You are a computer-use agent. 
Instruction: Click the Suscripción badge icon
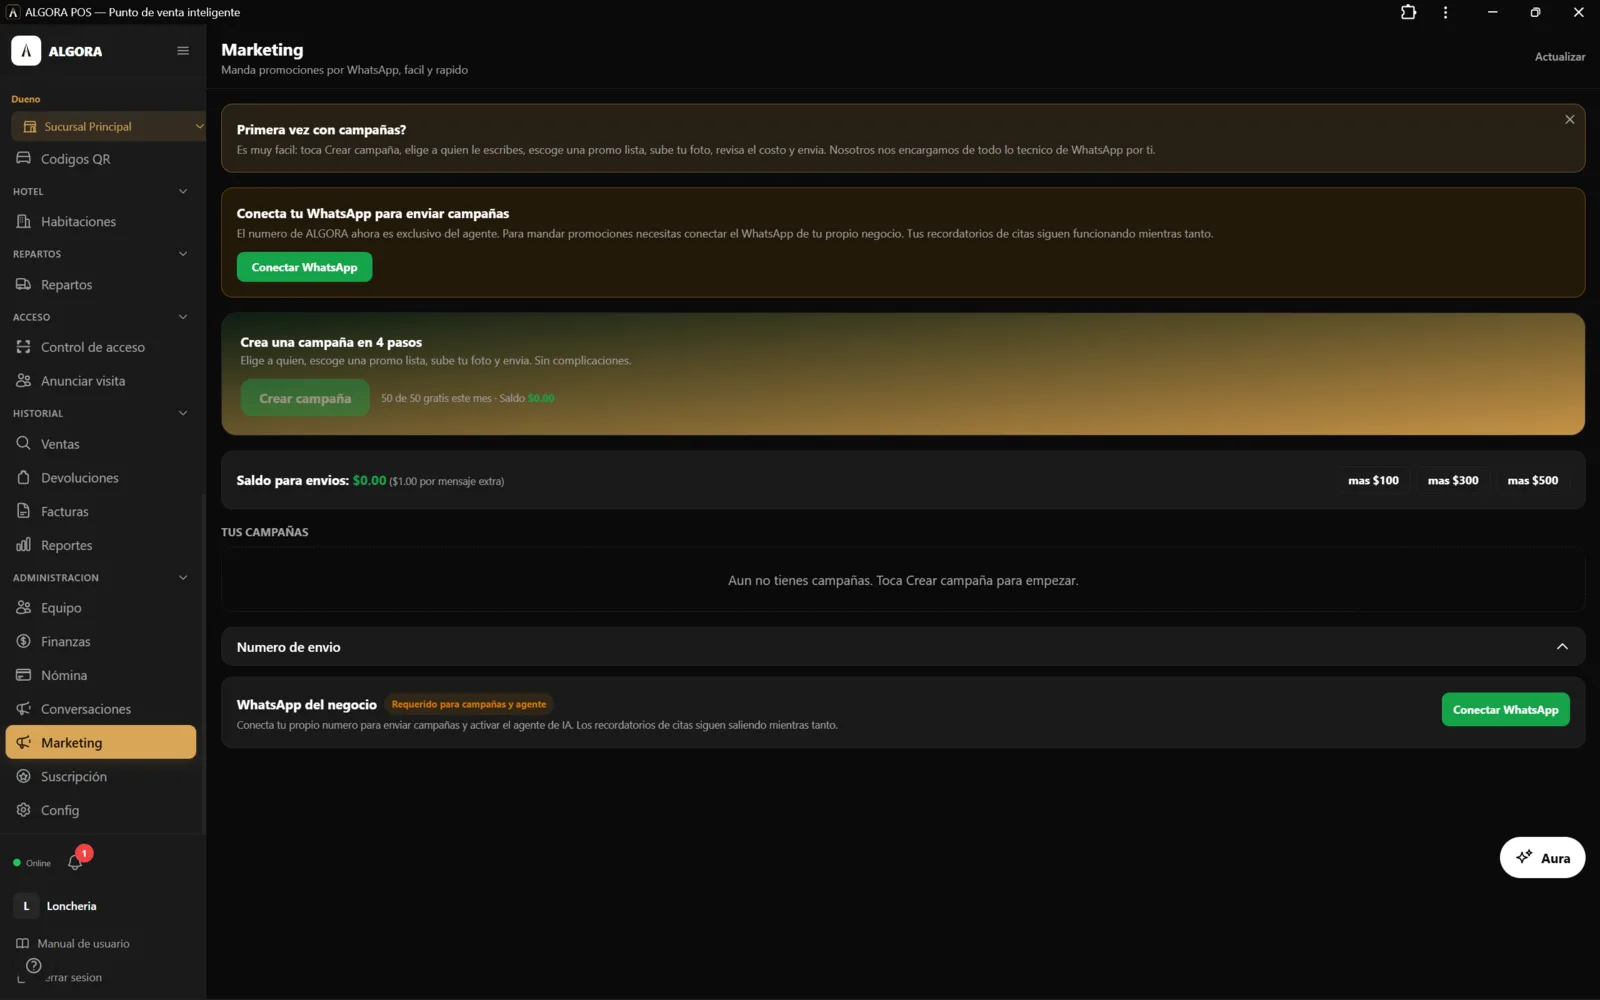tap(23, 776)
